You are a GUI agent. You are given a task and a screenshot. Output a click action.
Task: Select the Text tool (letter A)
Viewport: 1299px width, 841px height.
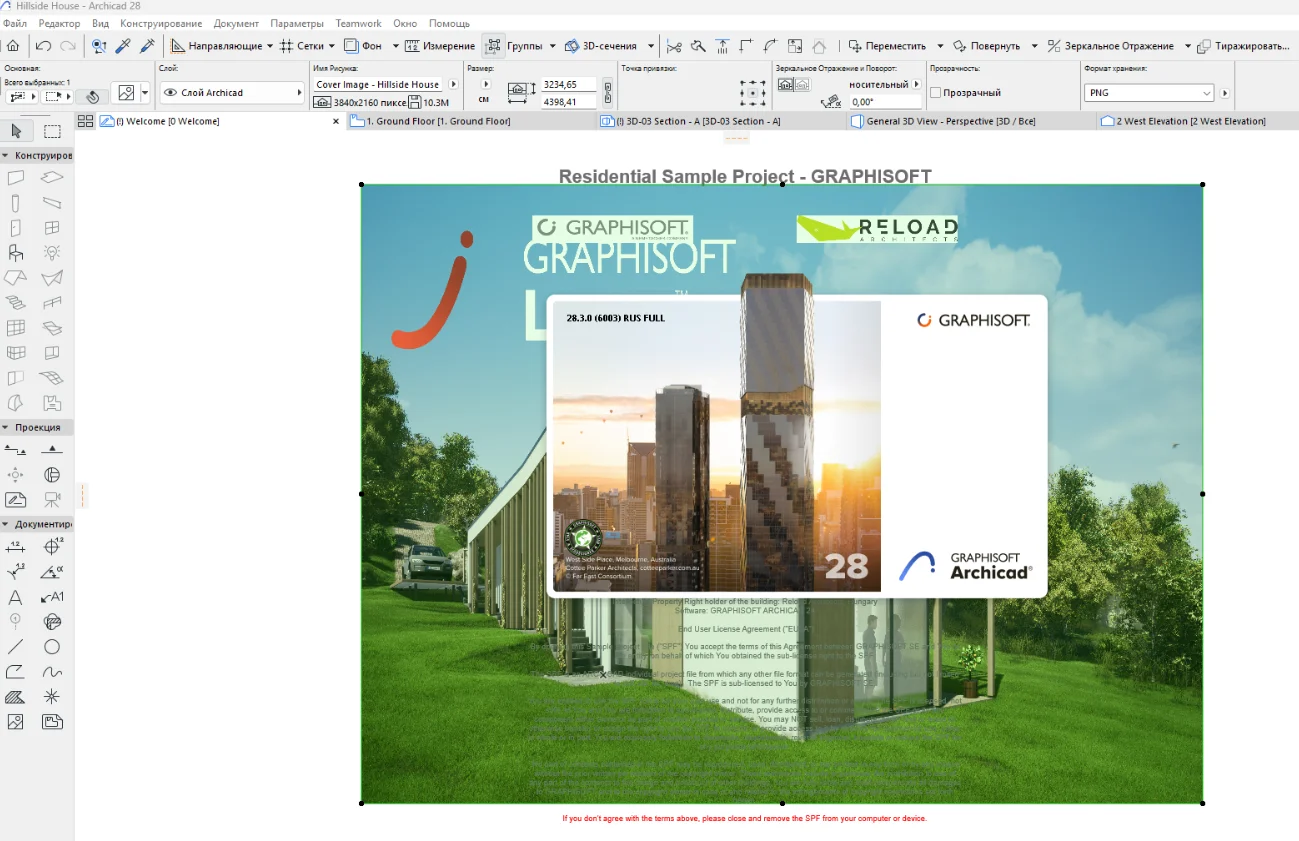click(x=16, y=597)
